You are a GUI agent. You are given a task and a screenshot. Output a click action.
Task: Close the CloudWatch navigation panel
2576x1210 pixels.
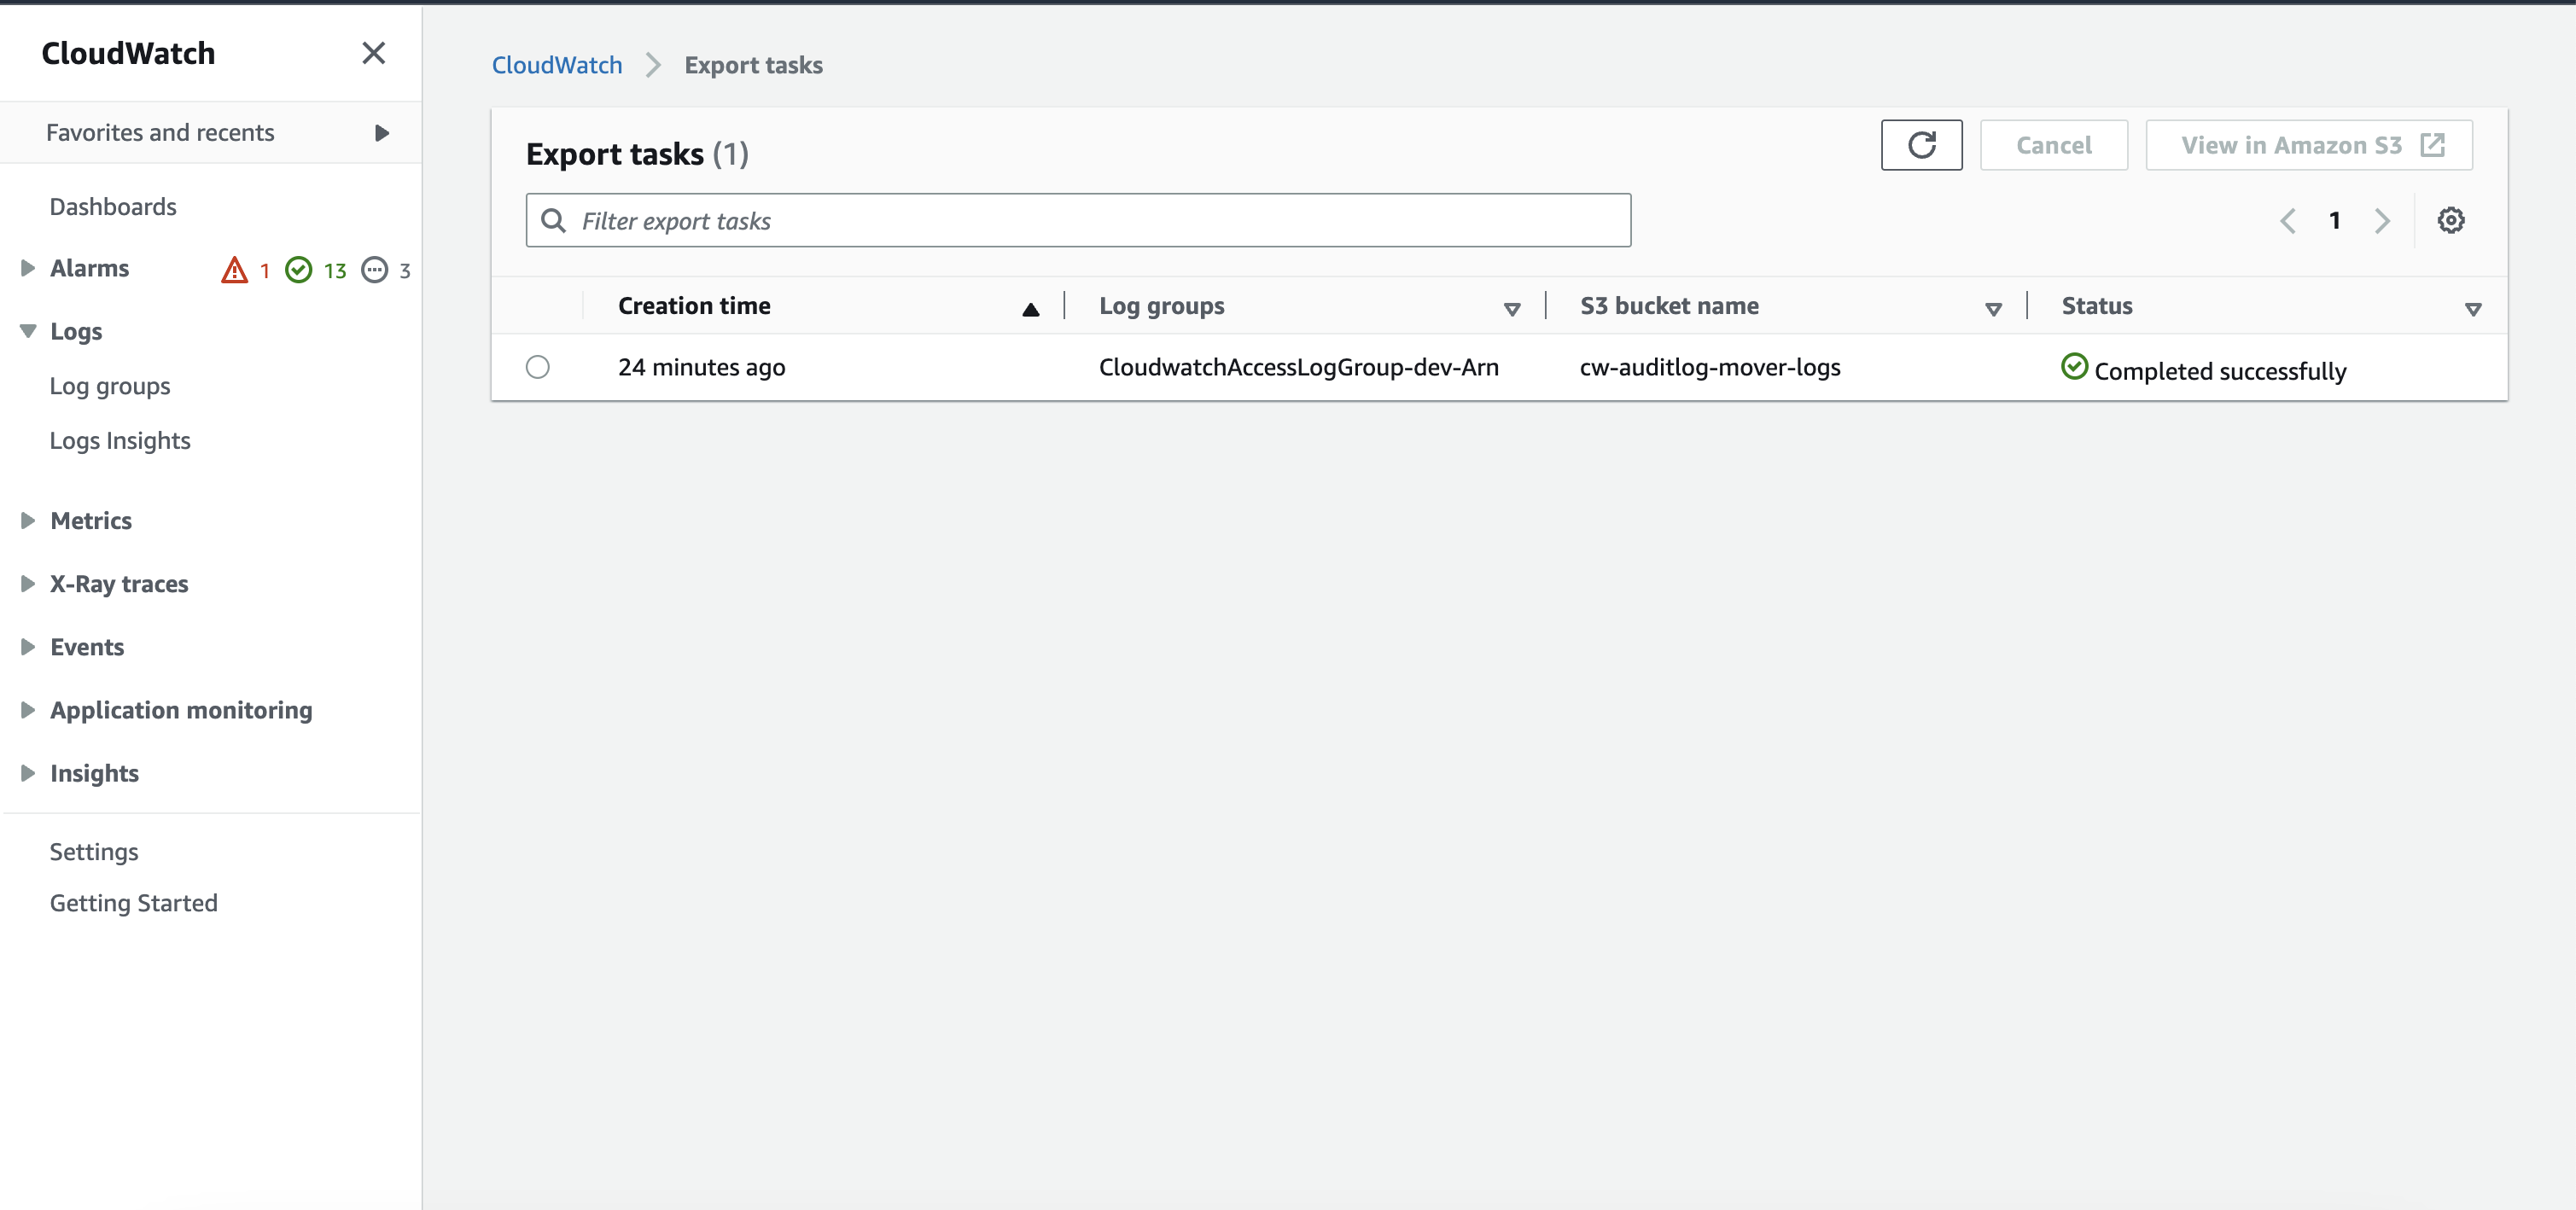point(373,53)
